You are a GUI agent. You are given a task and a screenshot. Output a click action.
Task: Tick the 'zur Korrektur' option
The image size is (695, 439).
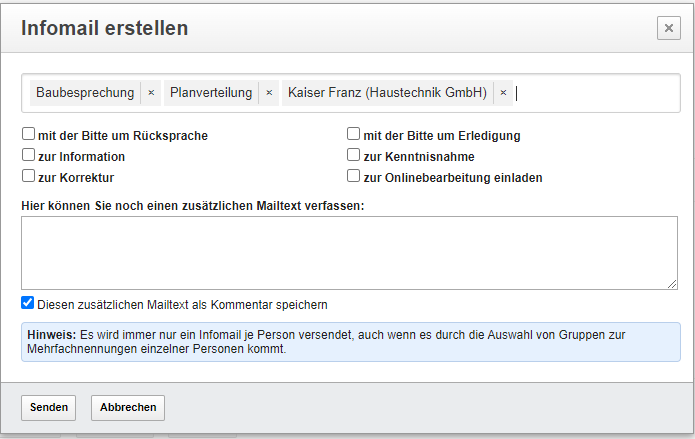pos(28,177)
